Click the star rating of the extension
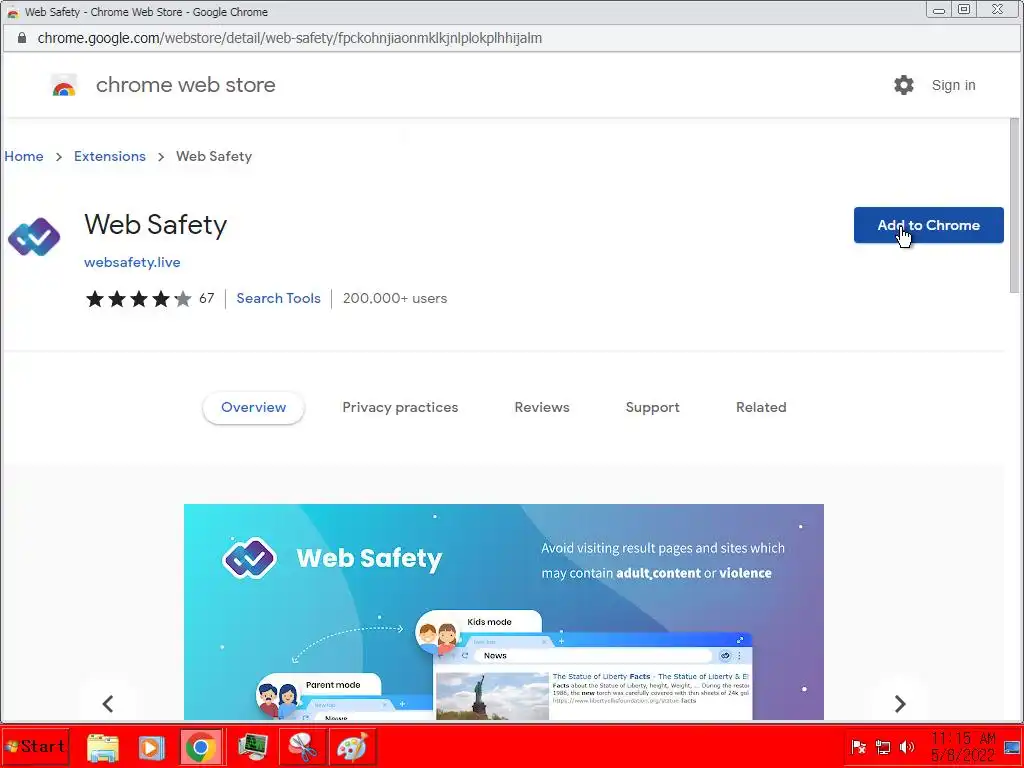This screenshot has height=768, width=1024. [x=138, y=299]
